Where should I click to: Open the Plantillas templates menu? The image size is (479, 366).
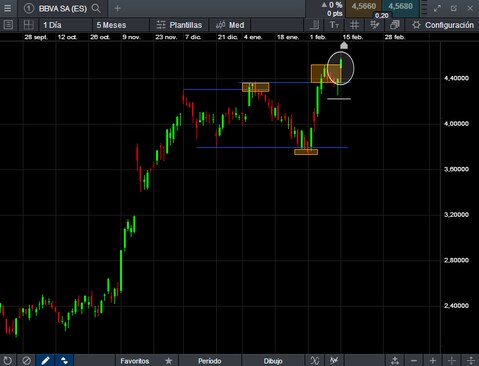coord(179,25)
